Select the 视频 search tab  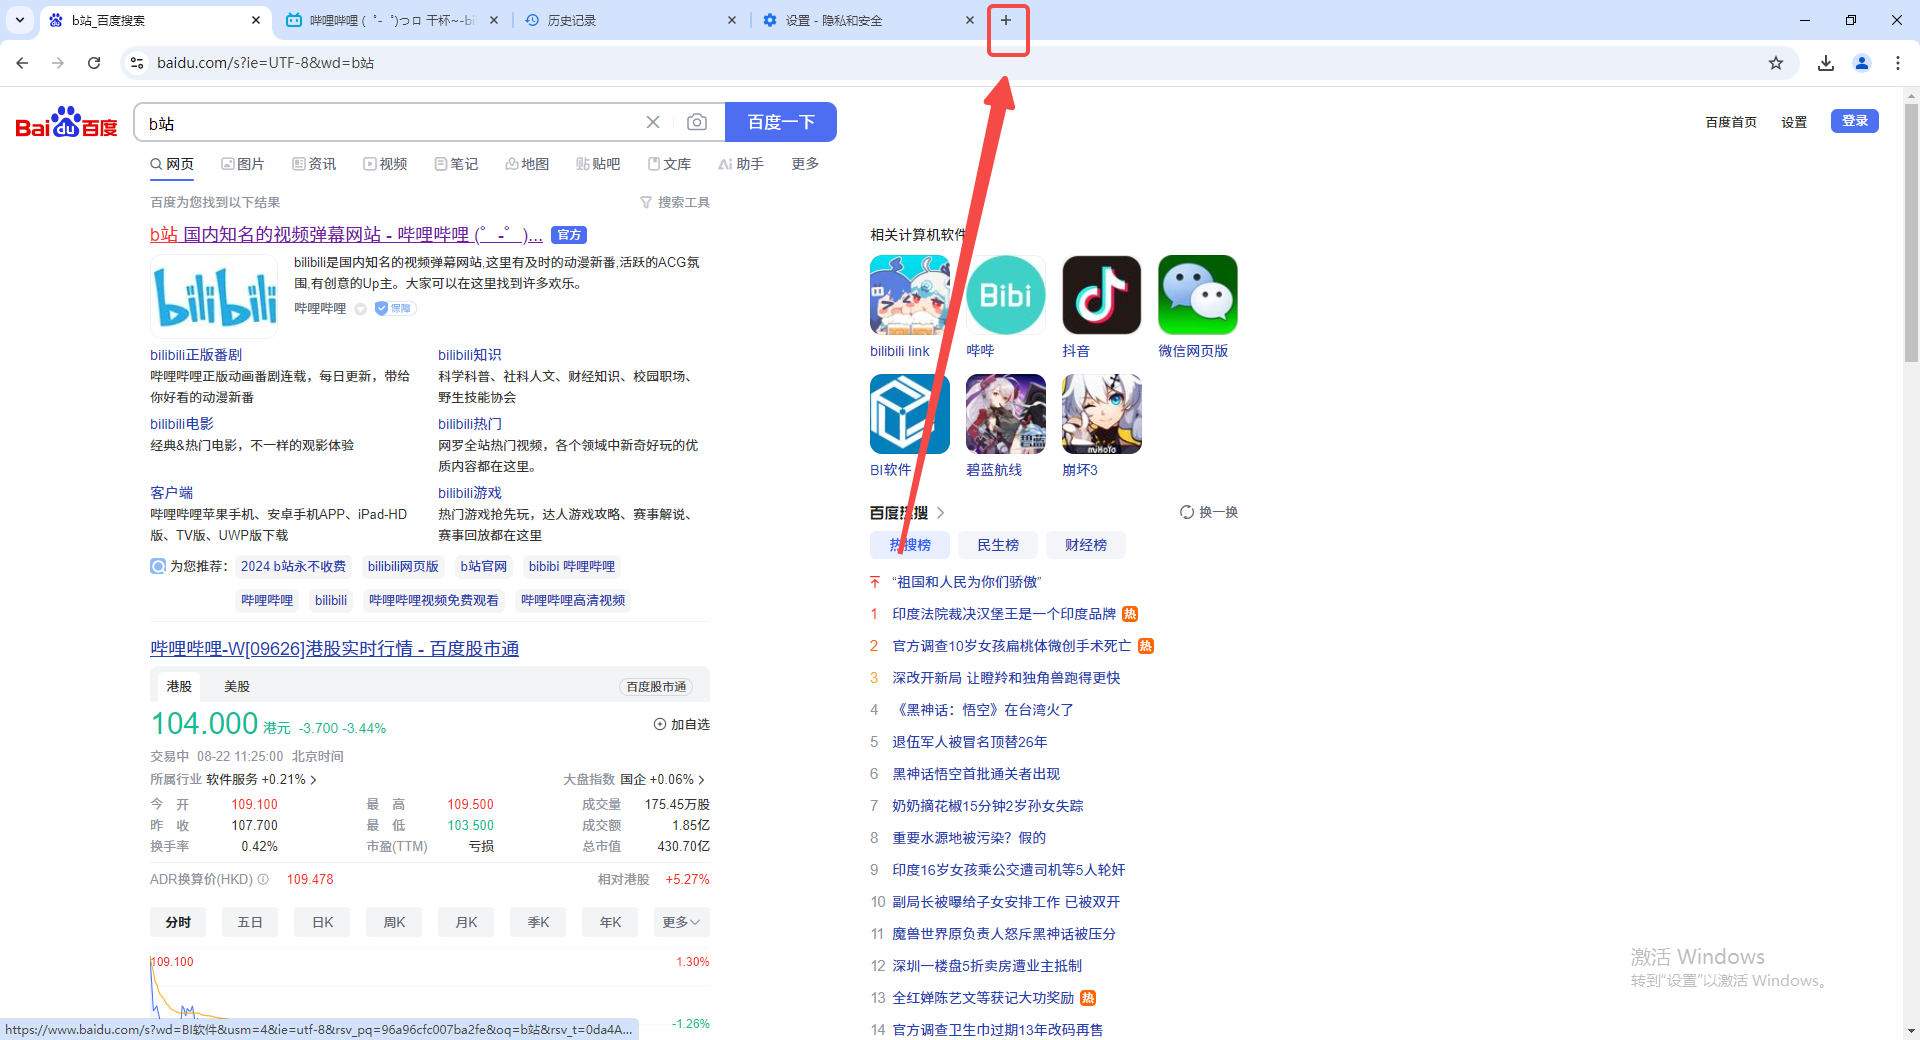385,164
